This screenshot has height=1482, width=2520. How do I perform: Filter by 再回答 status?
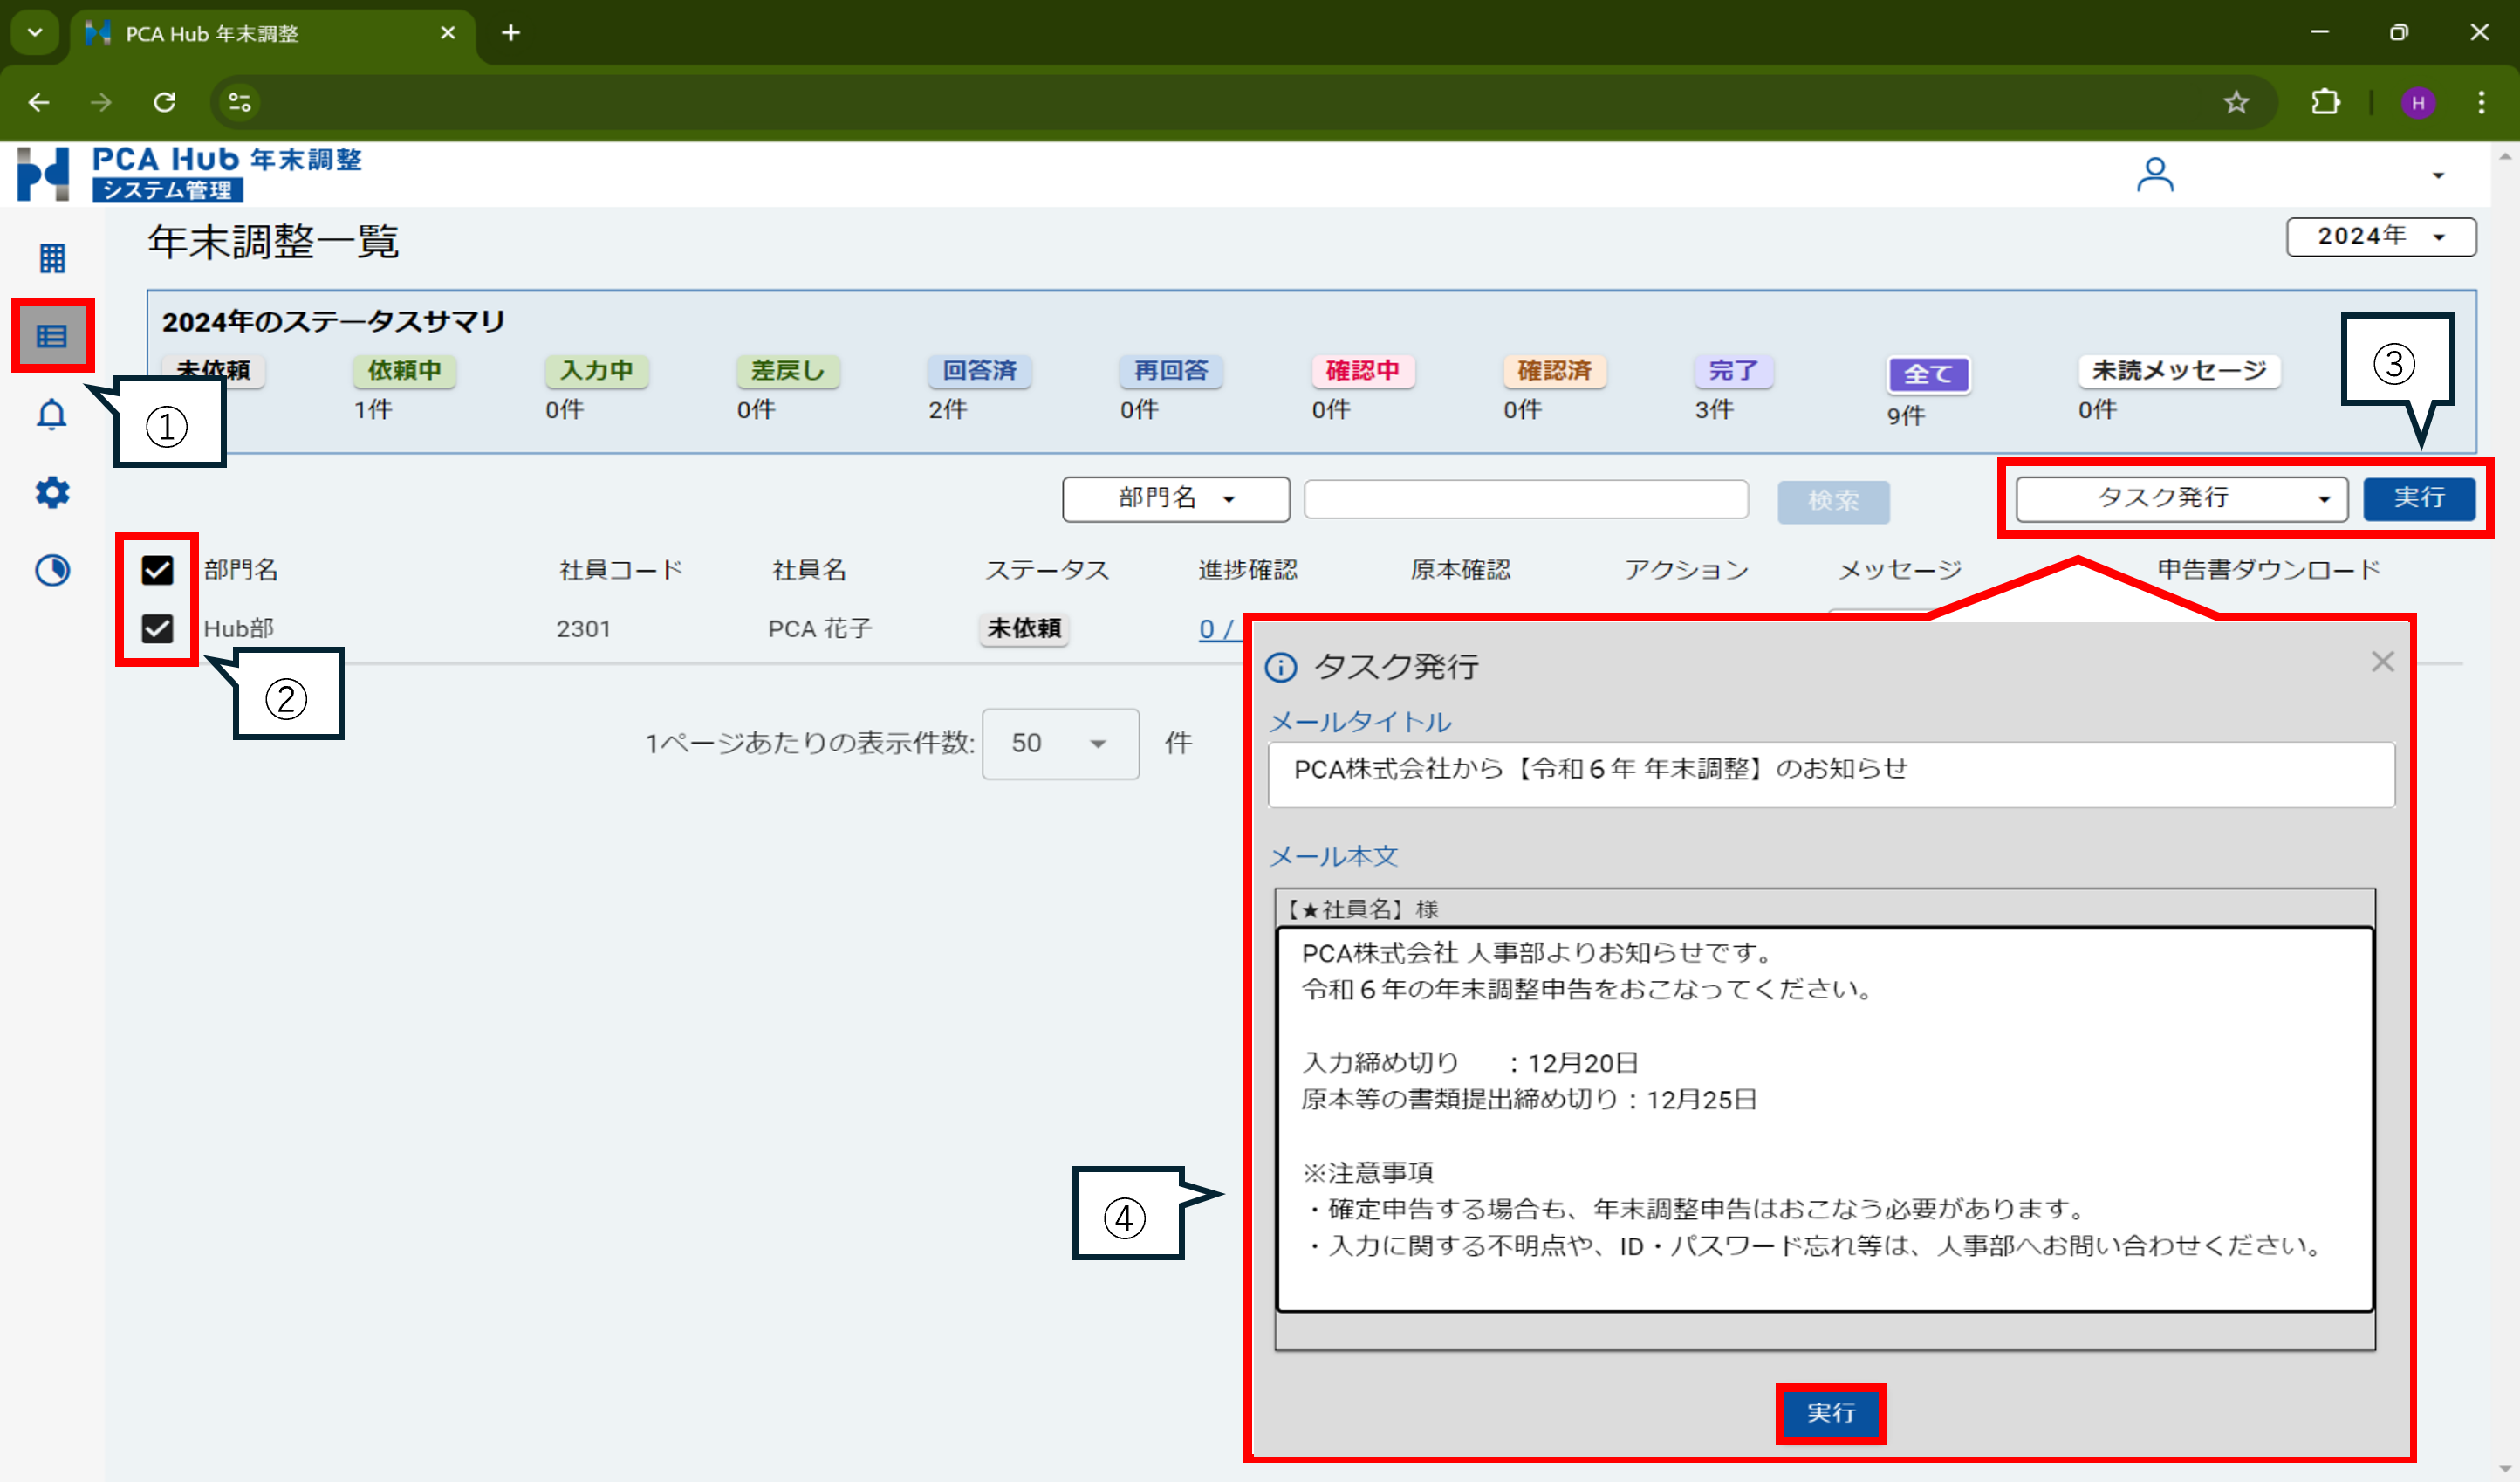click(x=1171, y=370)
